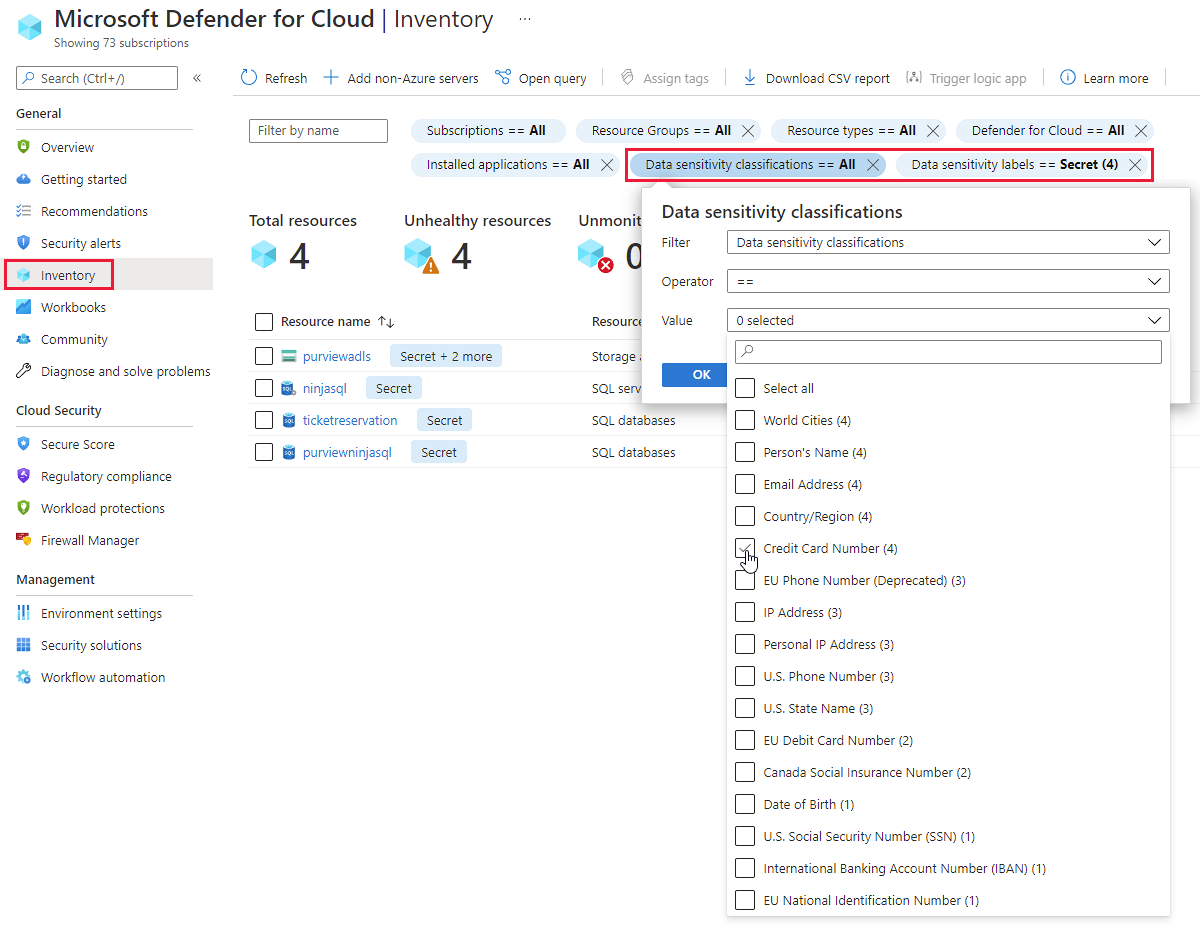Open Download CSV report

(x=749, y=78)
